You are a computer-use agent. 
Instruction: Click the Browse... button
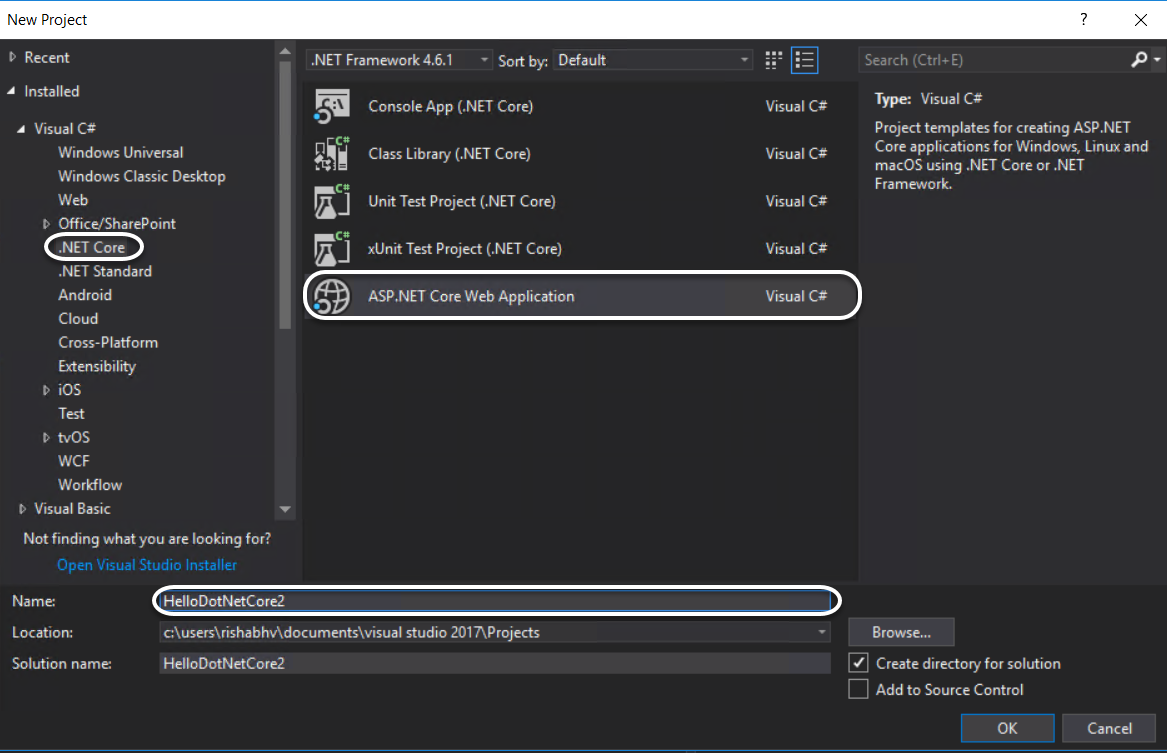tap(901, 632)
